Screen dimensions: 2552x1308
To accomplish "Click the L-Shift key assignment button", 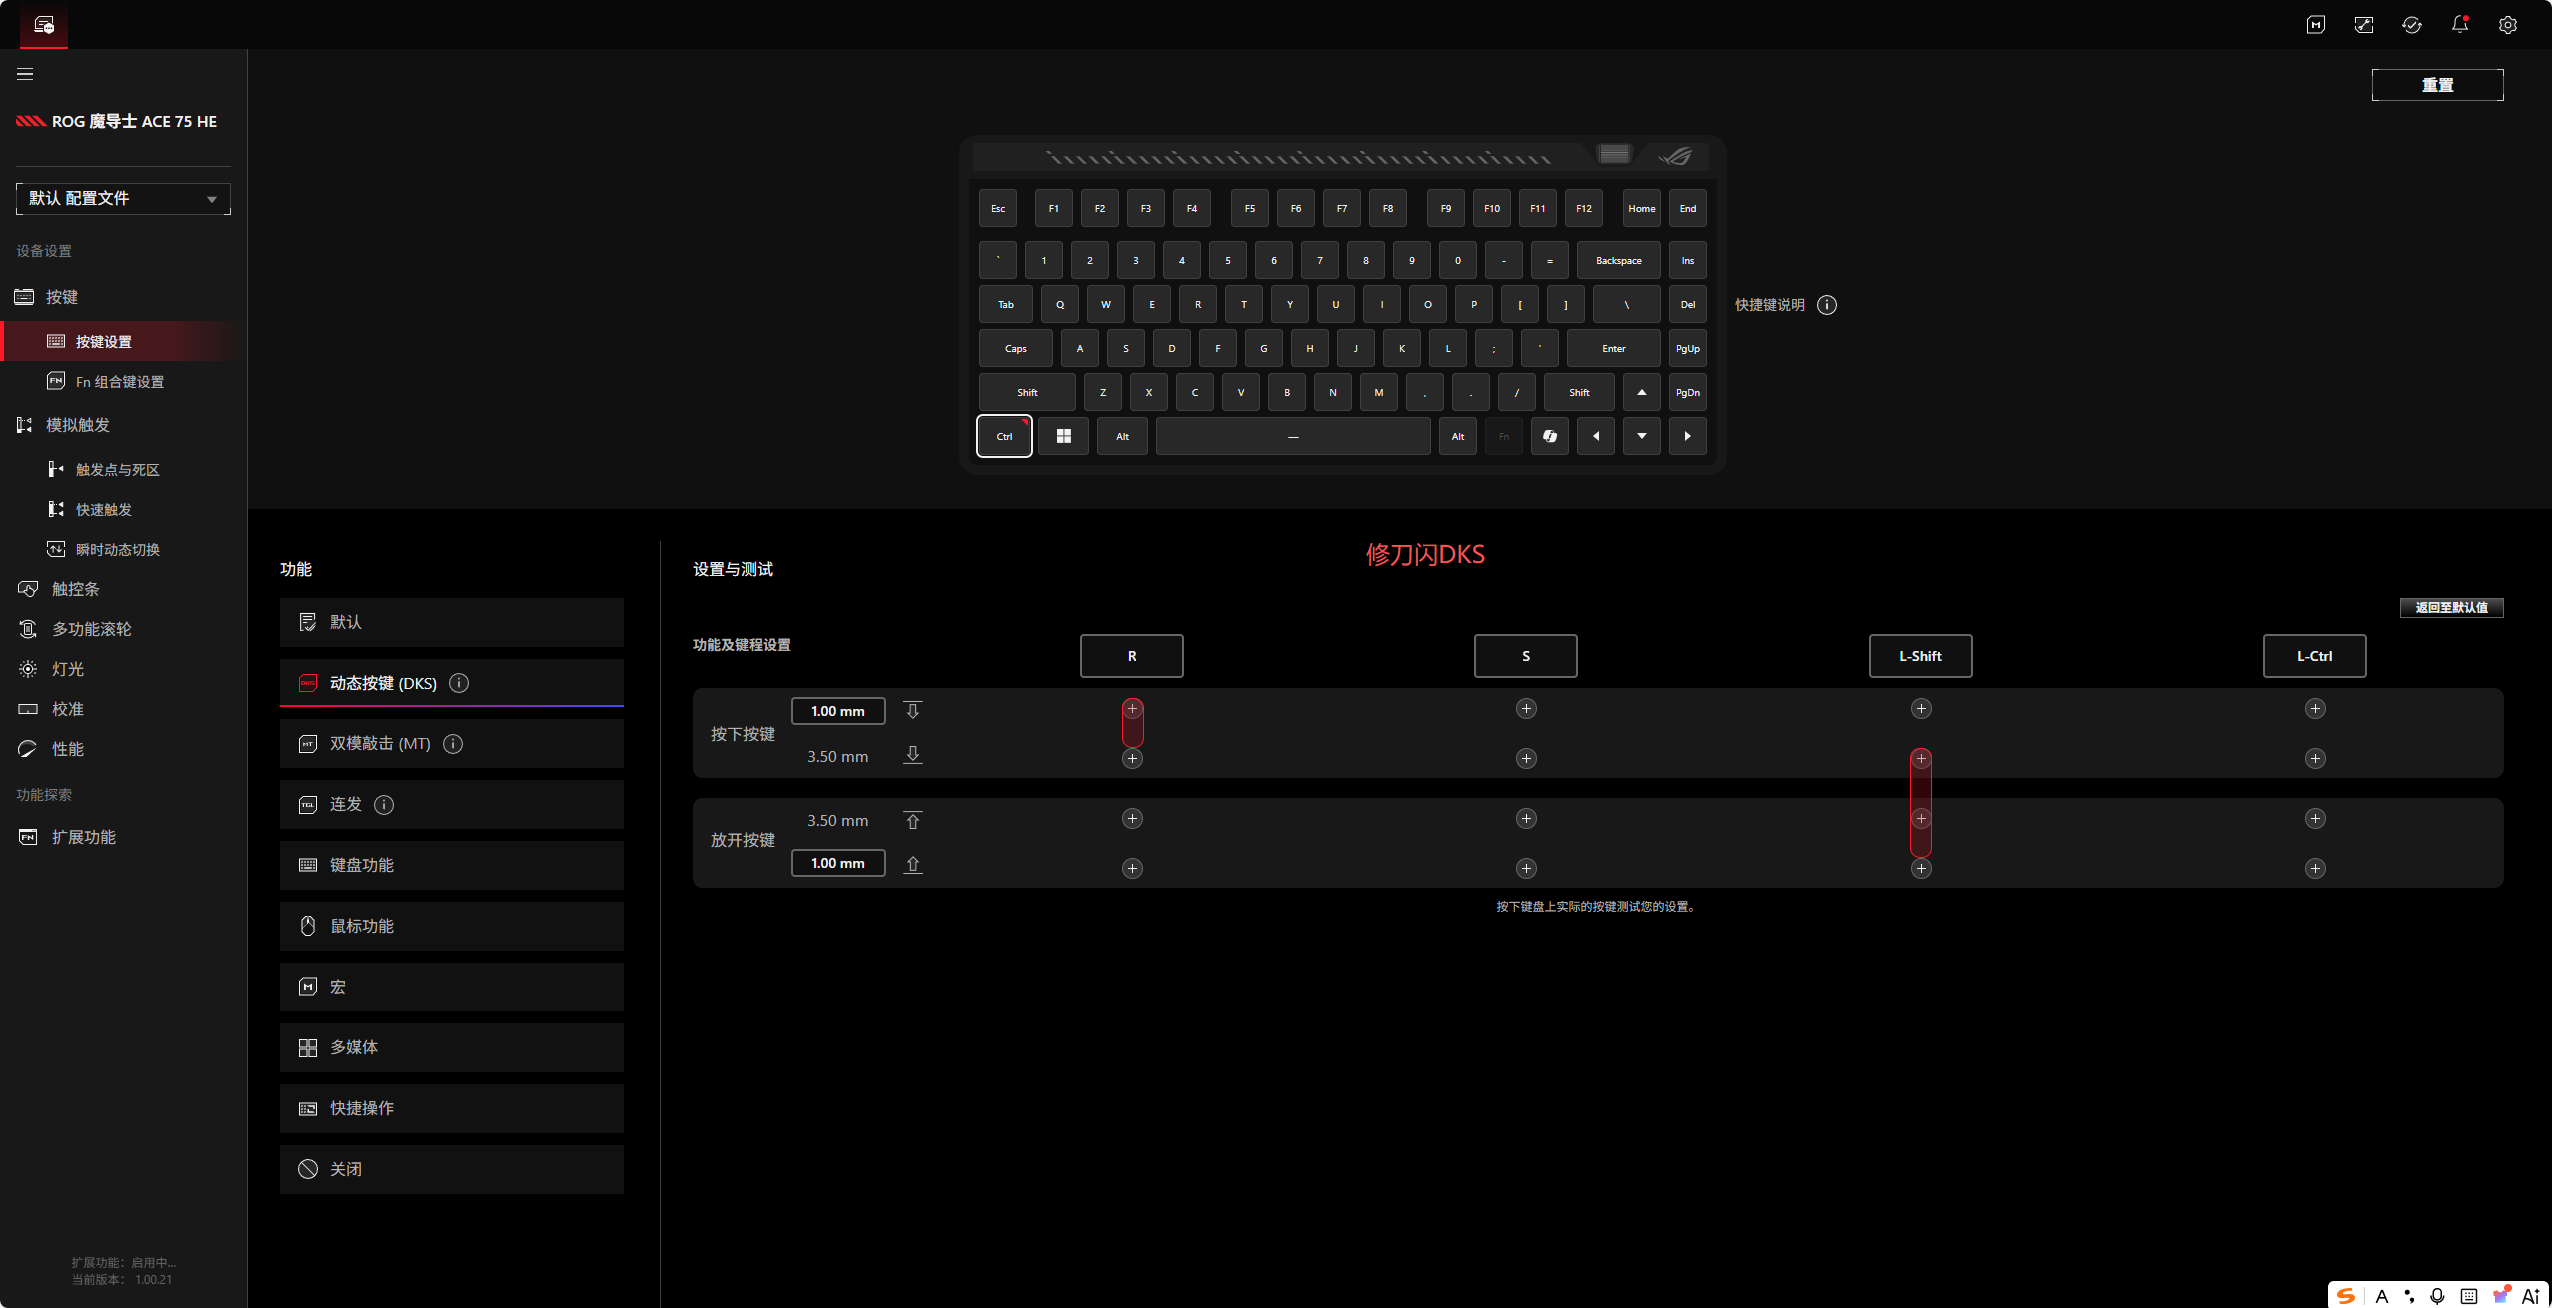I will click(x=1921, y=656).
